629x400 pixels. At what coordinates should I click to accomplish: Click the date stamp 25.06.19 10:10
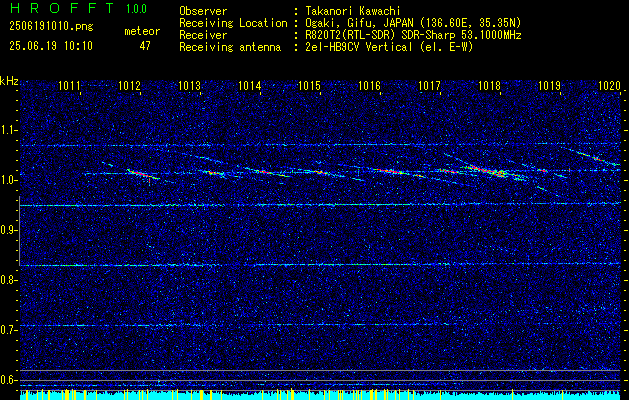point(51,46)
